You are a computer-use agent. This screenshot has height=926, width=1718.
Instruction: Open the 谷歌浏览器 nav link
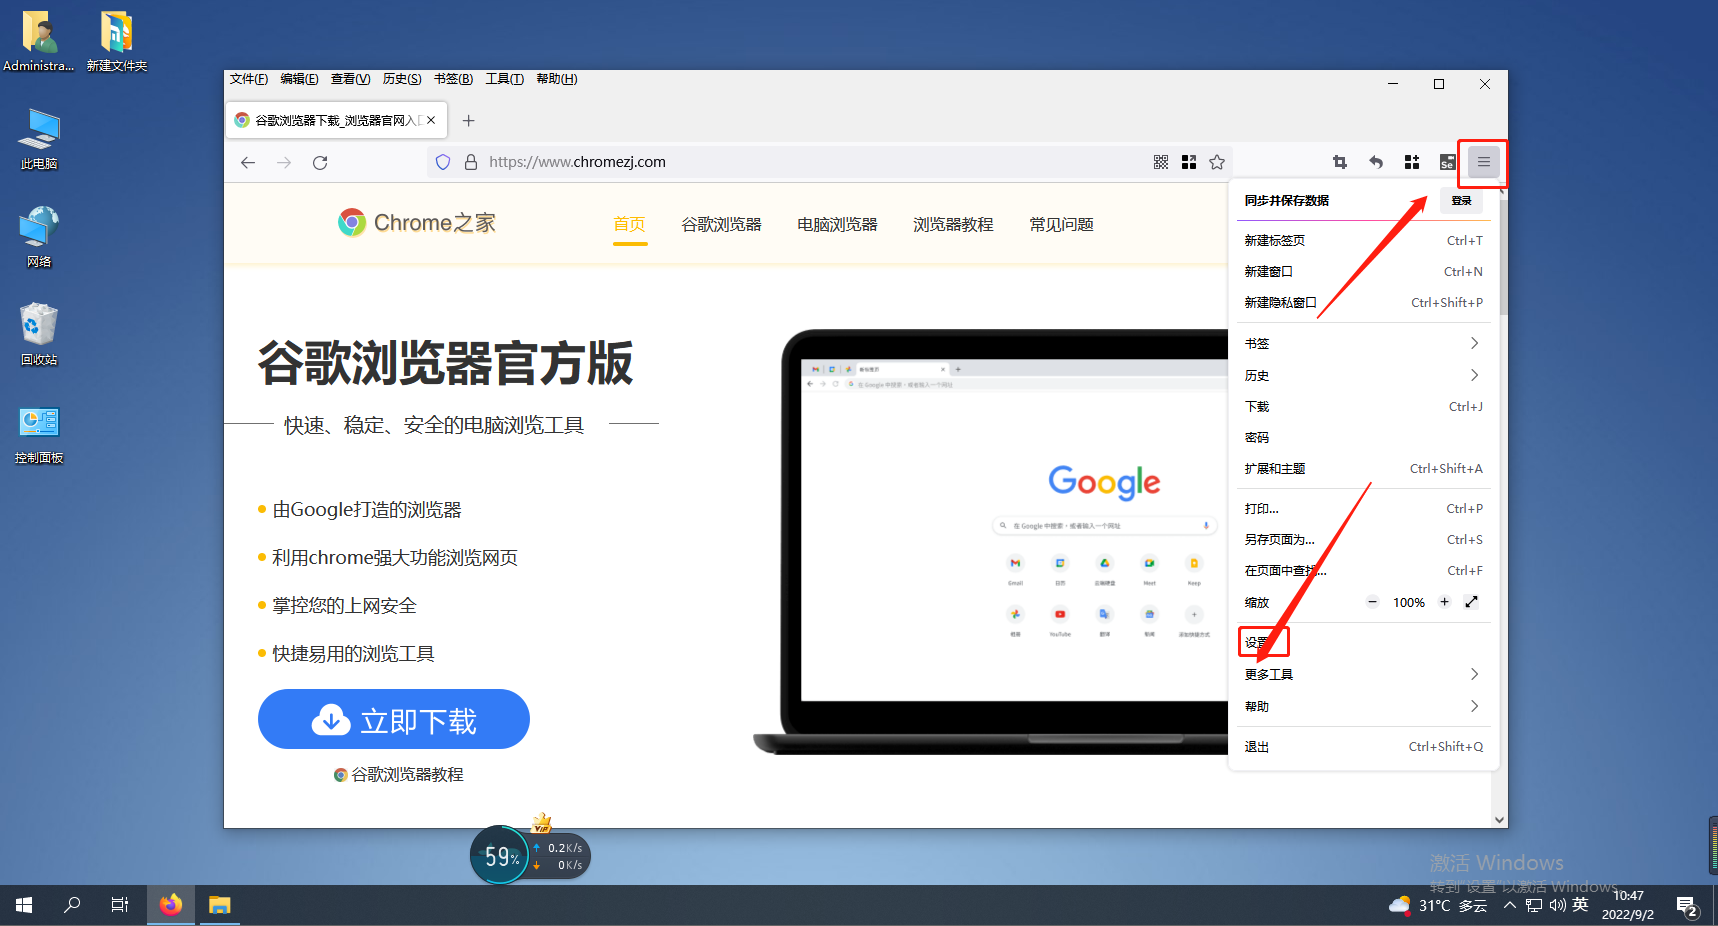tap(721, 224)
